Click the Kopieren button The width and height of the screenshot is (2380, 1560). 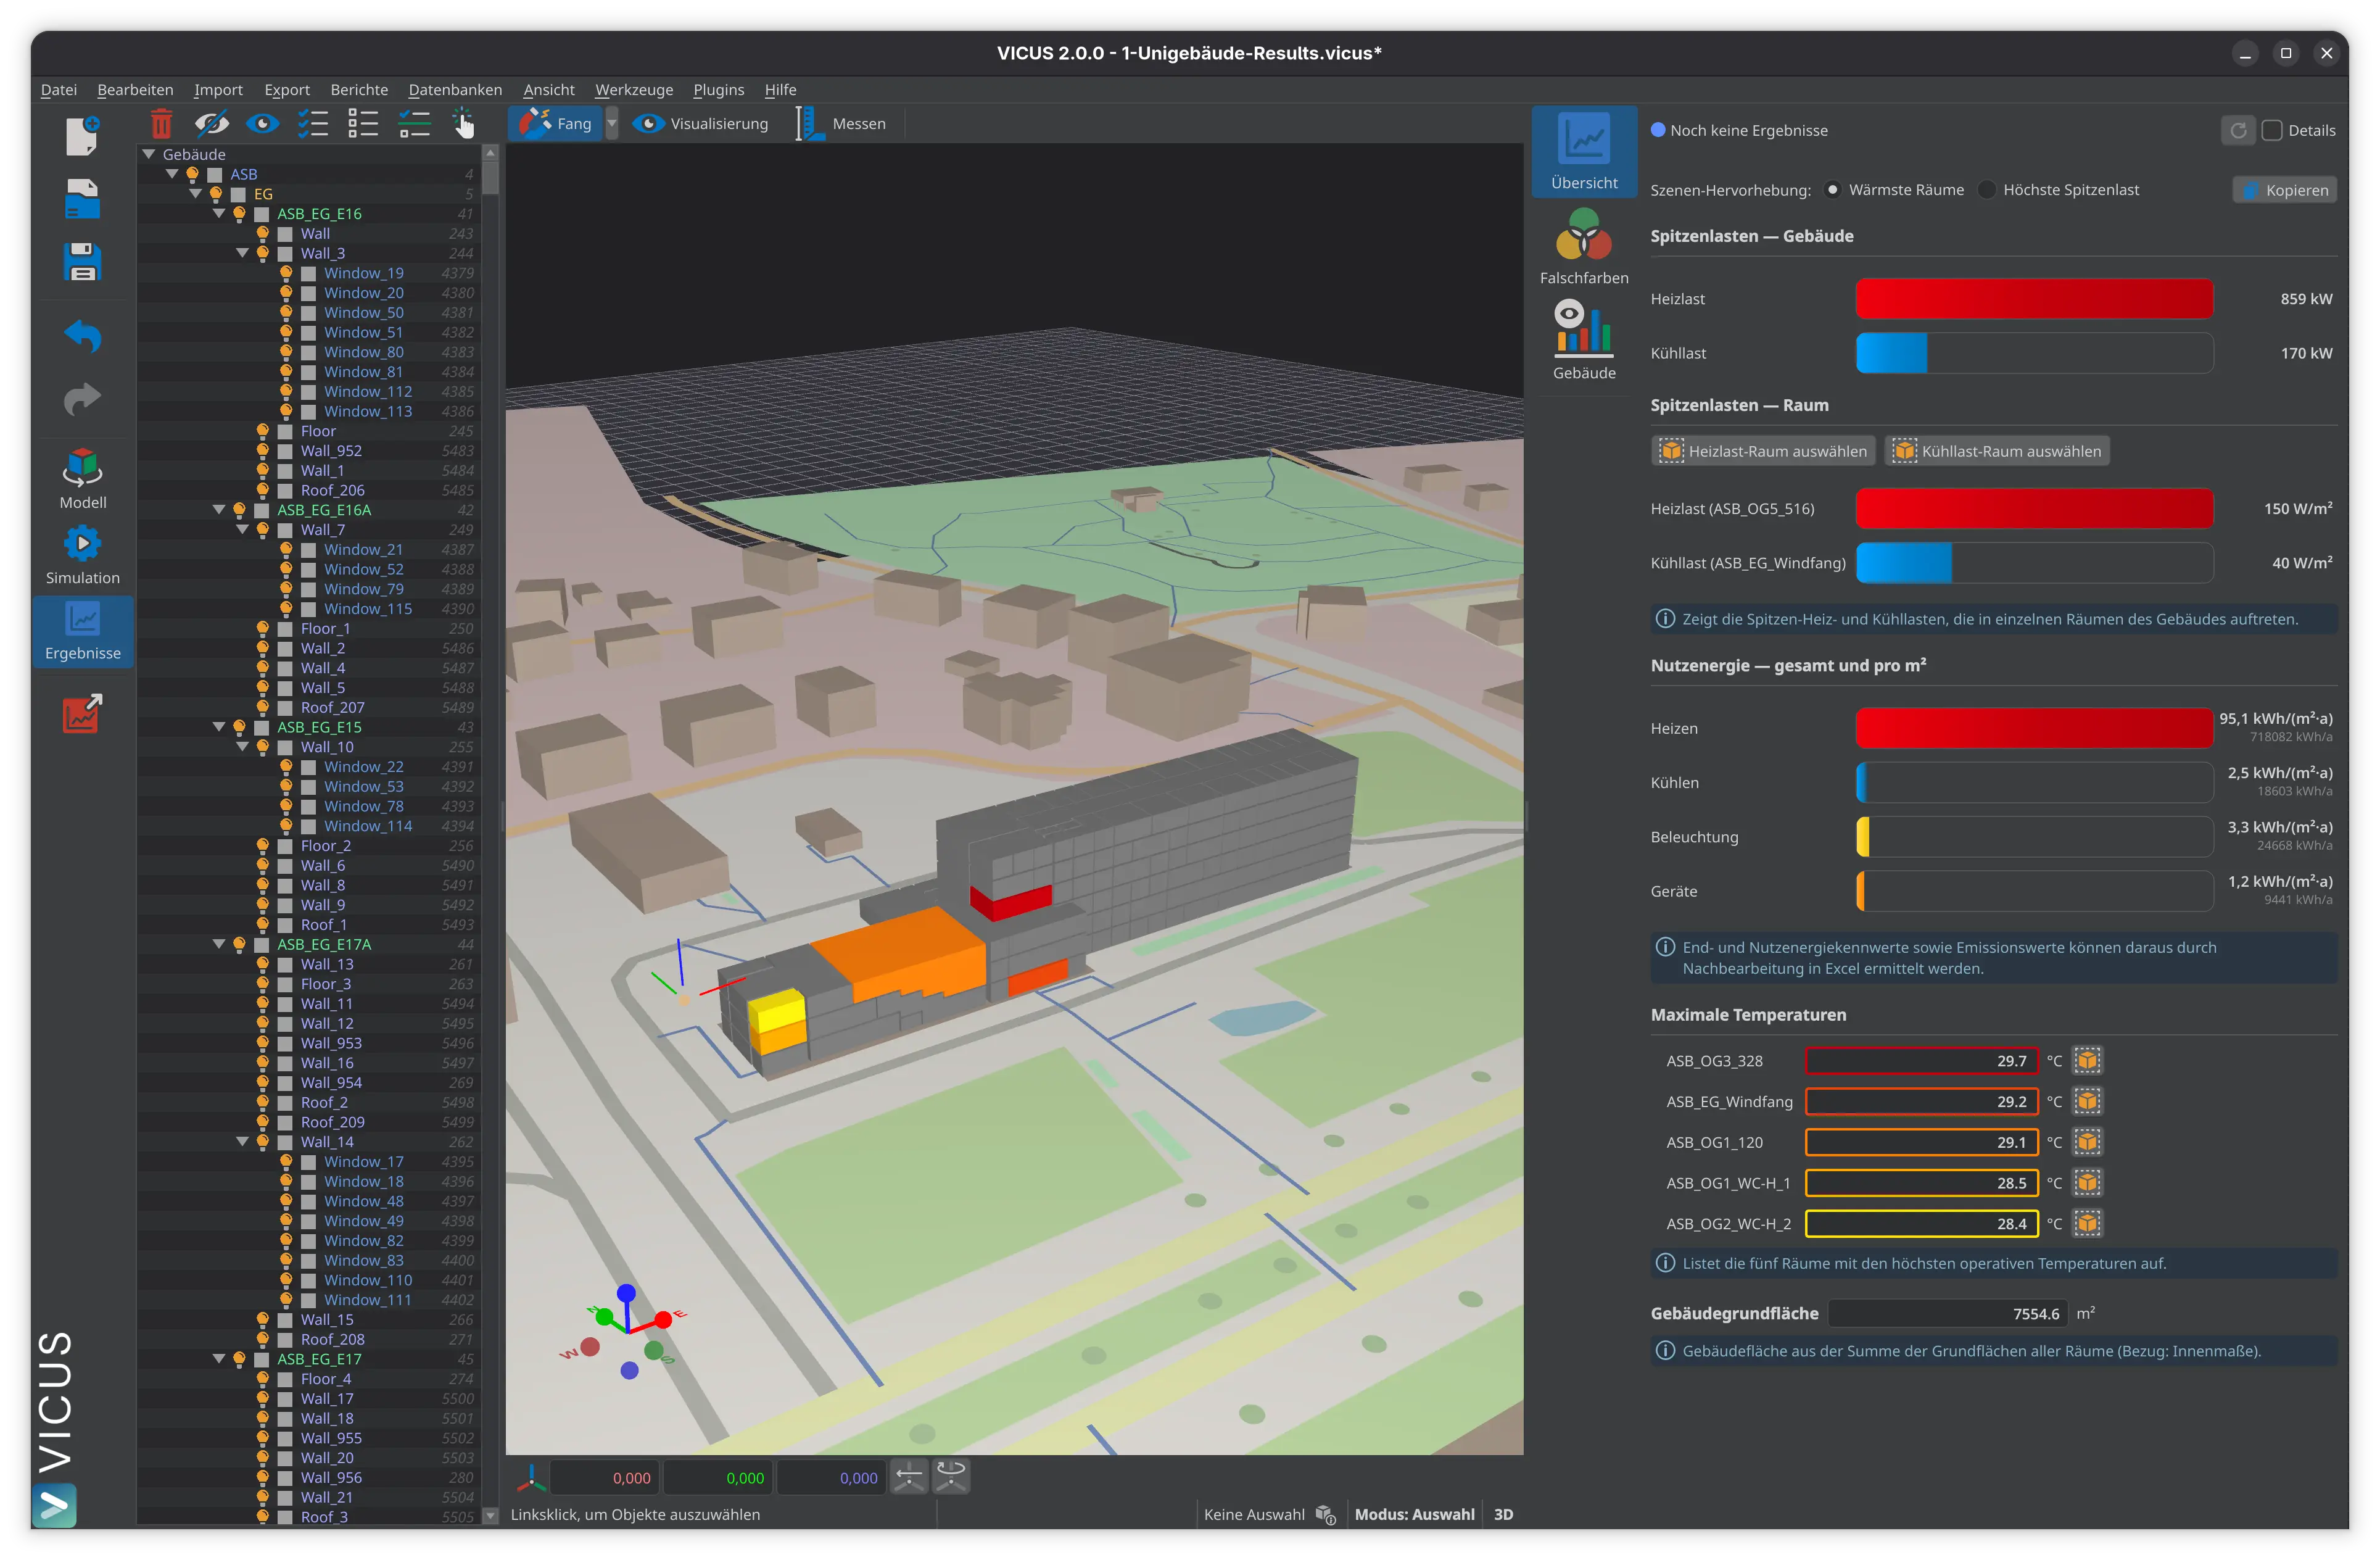pyautogui.click(x=2284, y=190)
